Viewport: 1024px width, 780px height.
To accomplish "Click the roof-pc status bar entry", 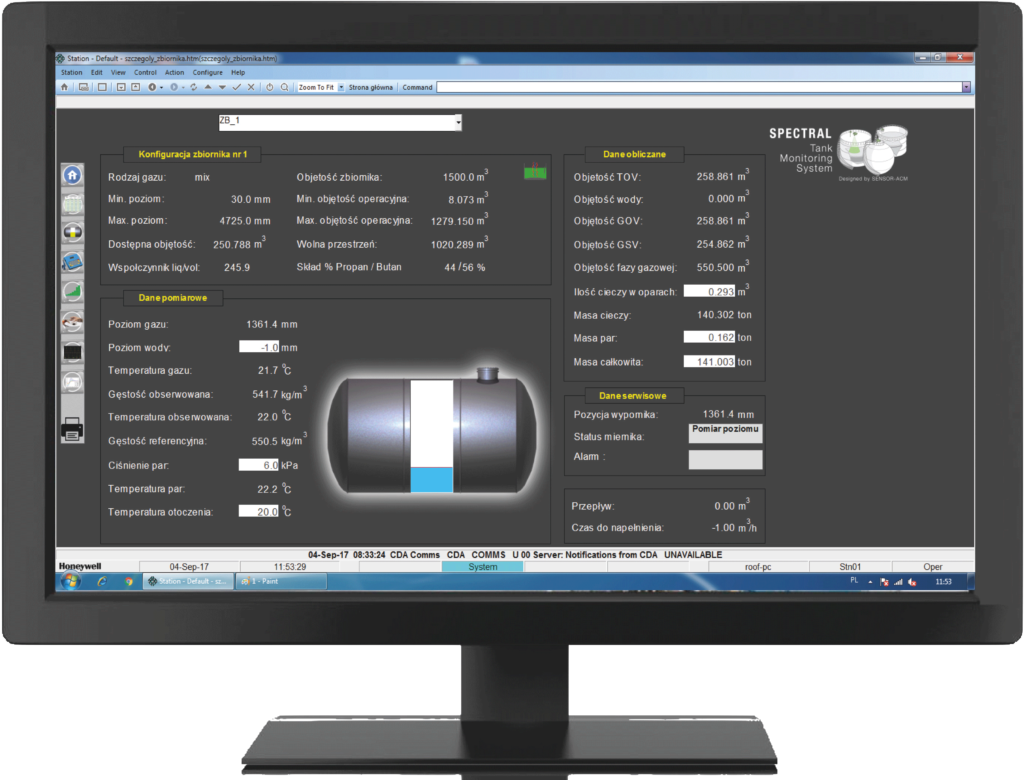I will (758, 567).
